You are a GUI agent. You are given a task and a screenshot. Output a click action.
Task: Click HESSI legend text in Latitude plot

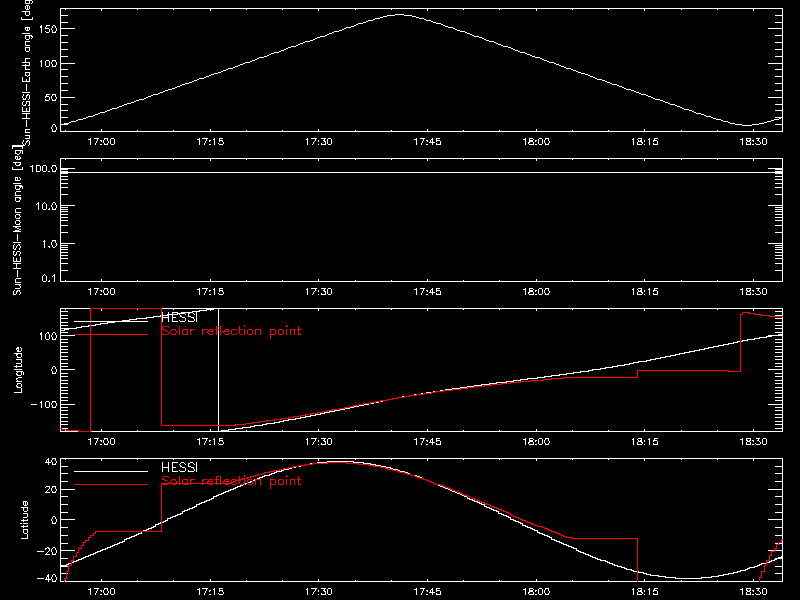tap(179, 468)
